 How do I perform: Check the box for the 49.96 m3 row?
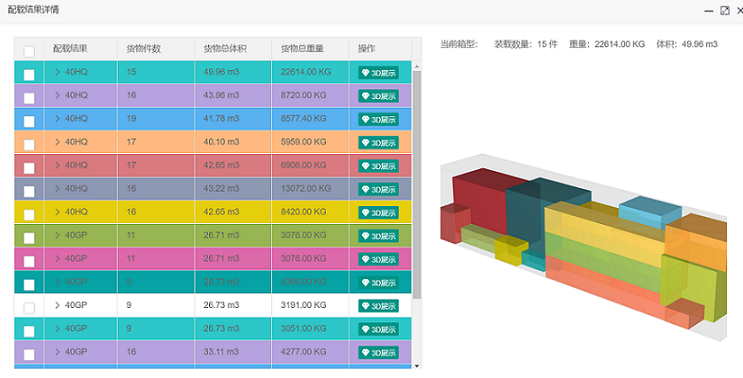point(29,75)
